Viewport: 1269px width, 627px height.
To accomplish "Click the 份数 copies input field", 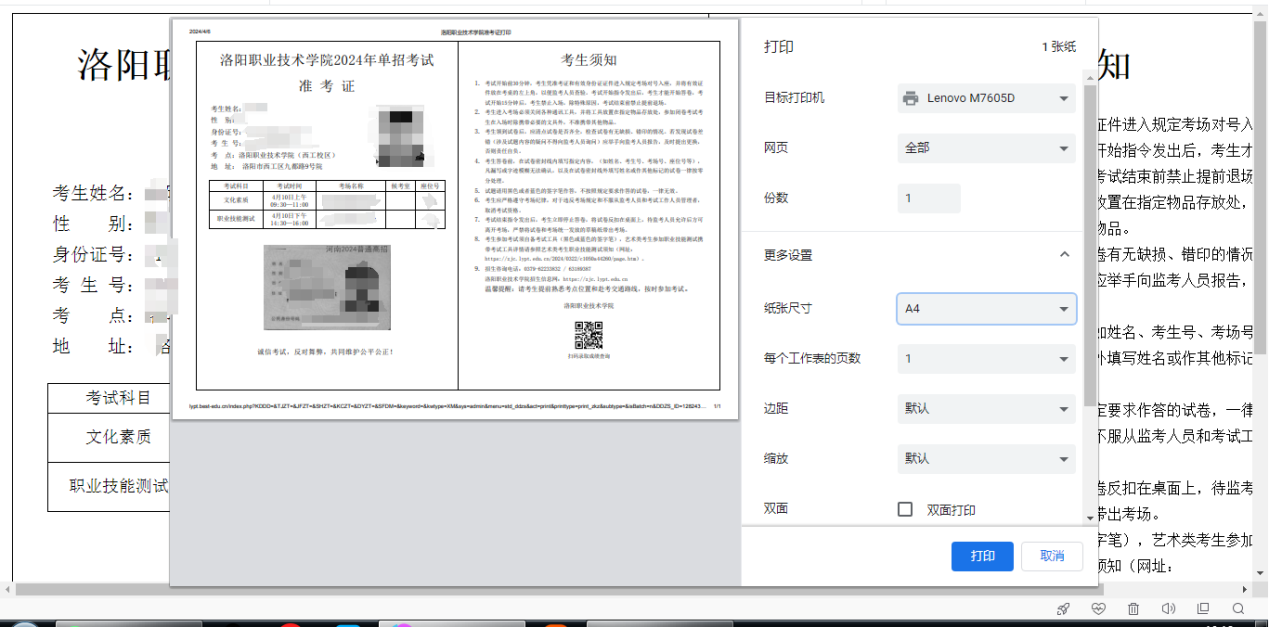I will tap(929, 198).
